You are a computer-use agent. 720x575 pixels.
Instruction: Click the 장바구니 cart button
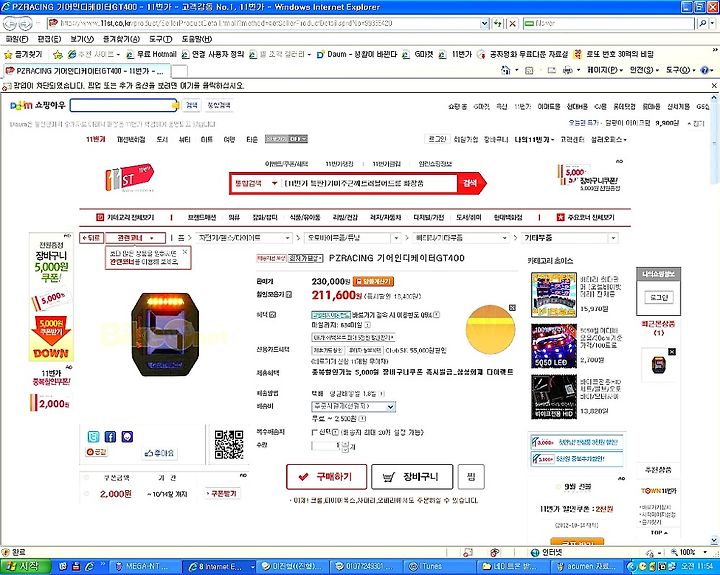point(412,477)
